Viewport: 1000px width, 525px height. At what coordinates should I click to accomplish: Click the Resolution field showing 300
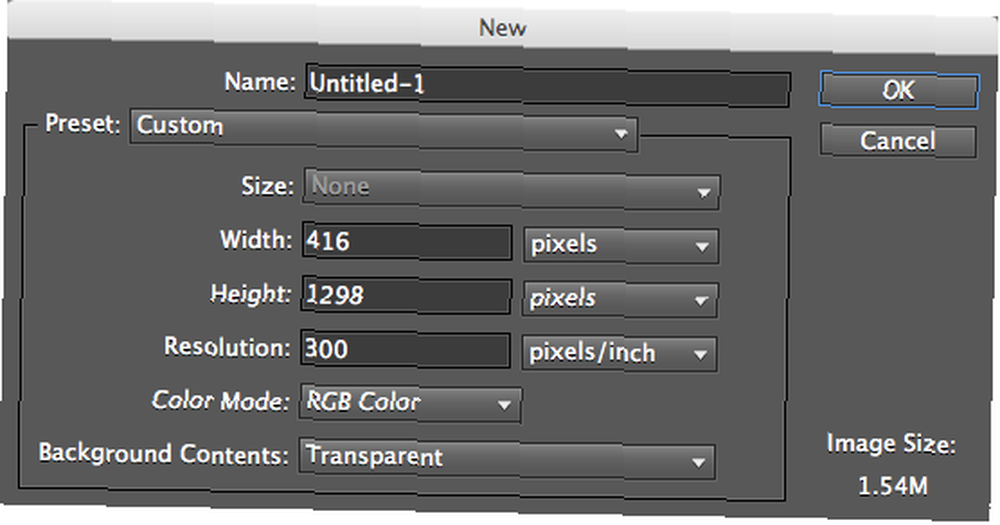405,349
